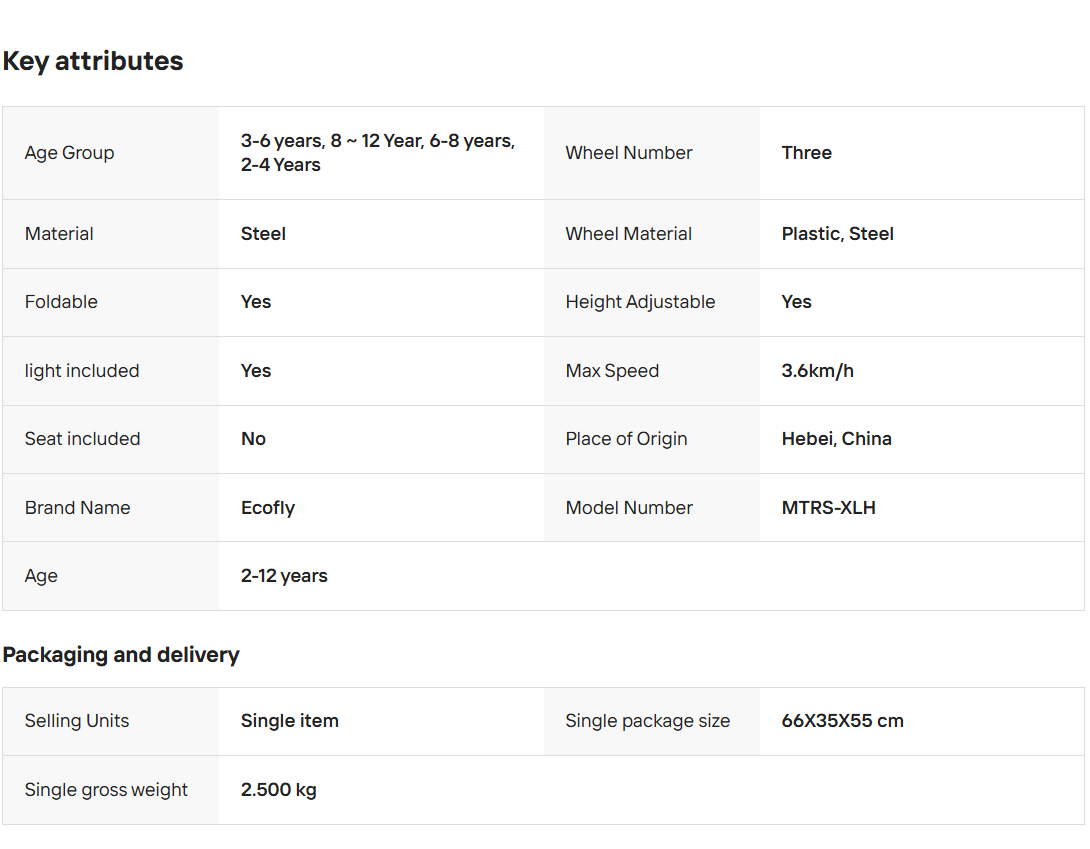Click the Model Number value MTRS-XLH
The width and height of the screenshot is (1090, 849).
[828, 508]
